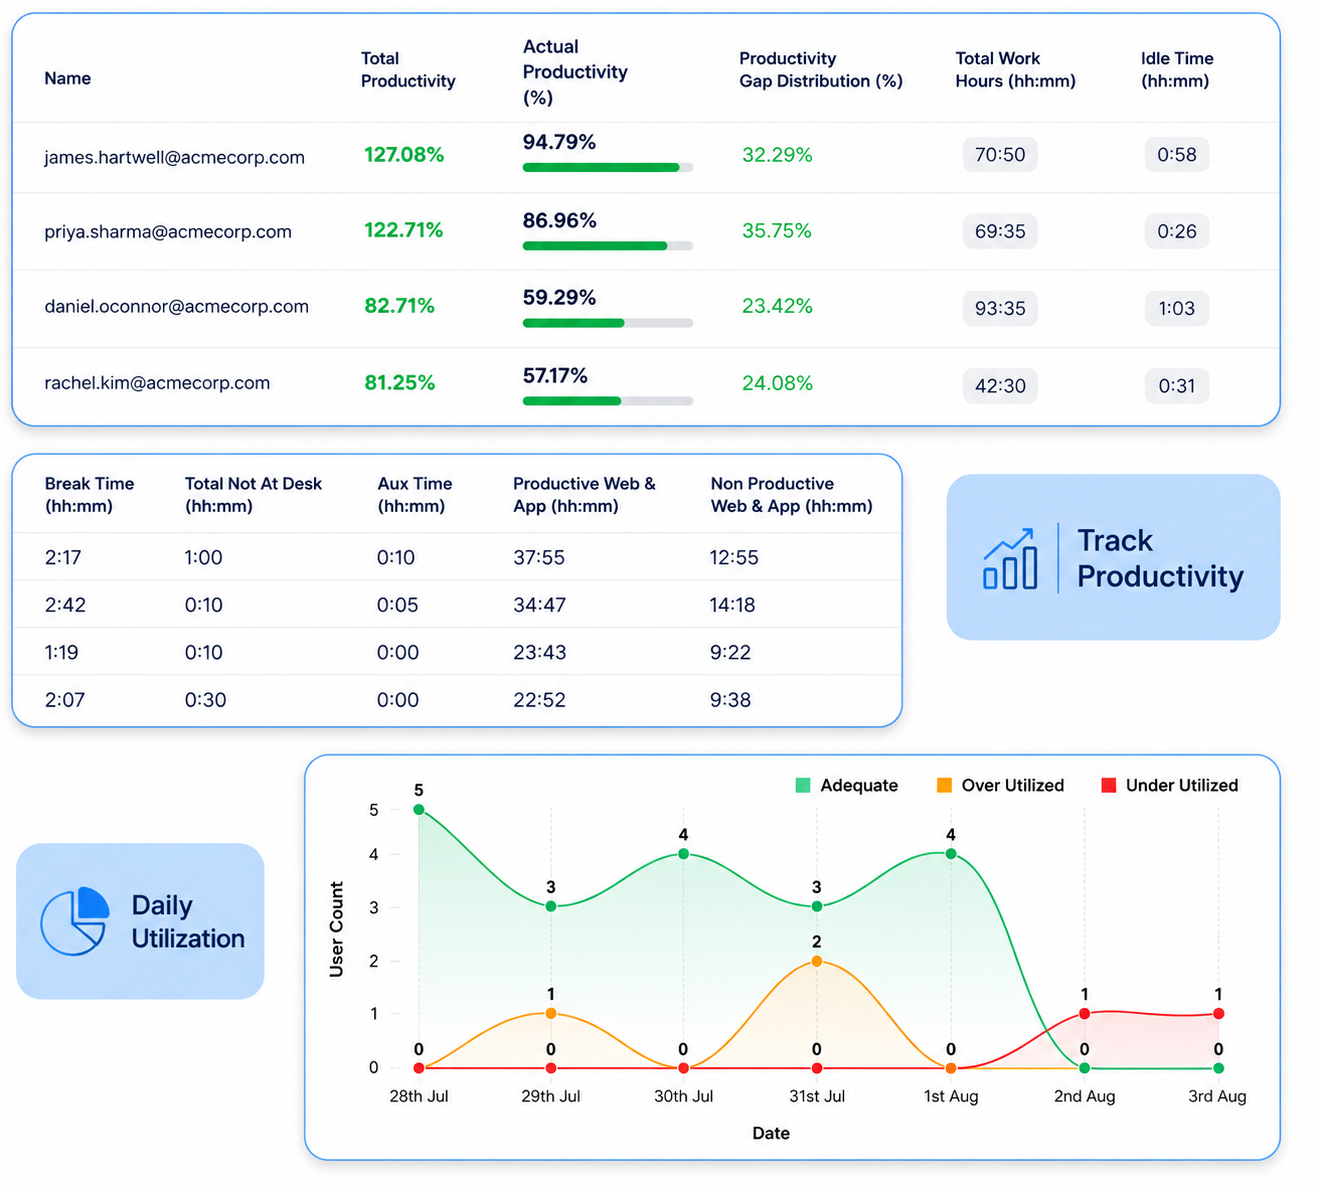The image size is (1320, 1191).
Task: Click the Idle Time column header
Action: [1177, 70]
